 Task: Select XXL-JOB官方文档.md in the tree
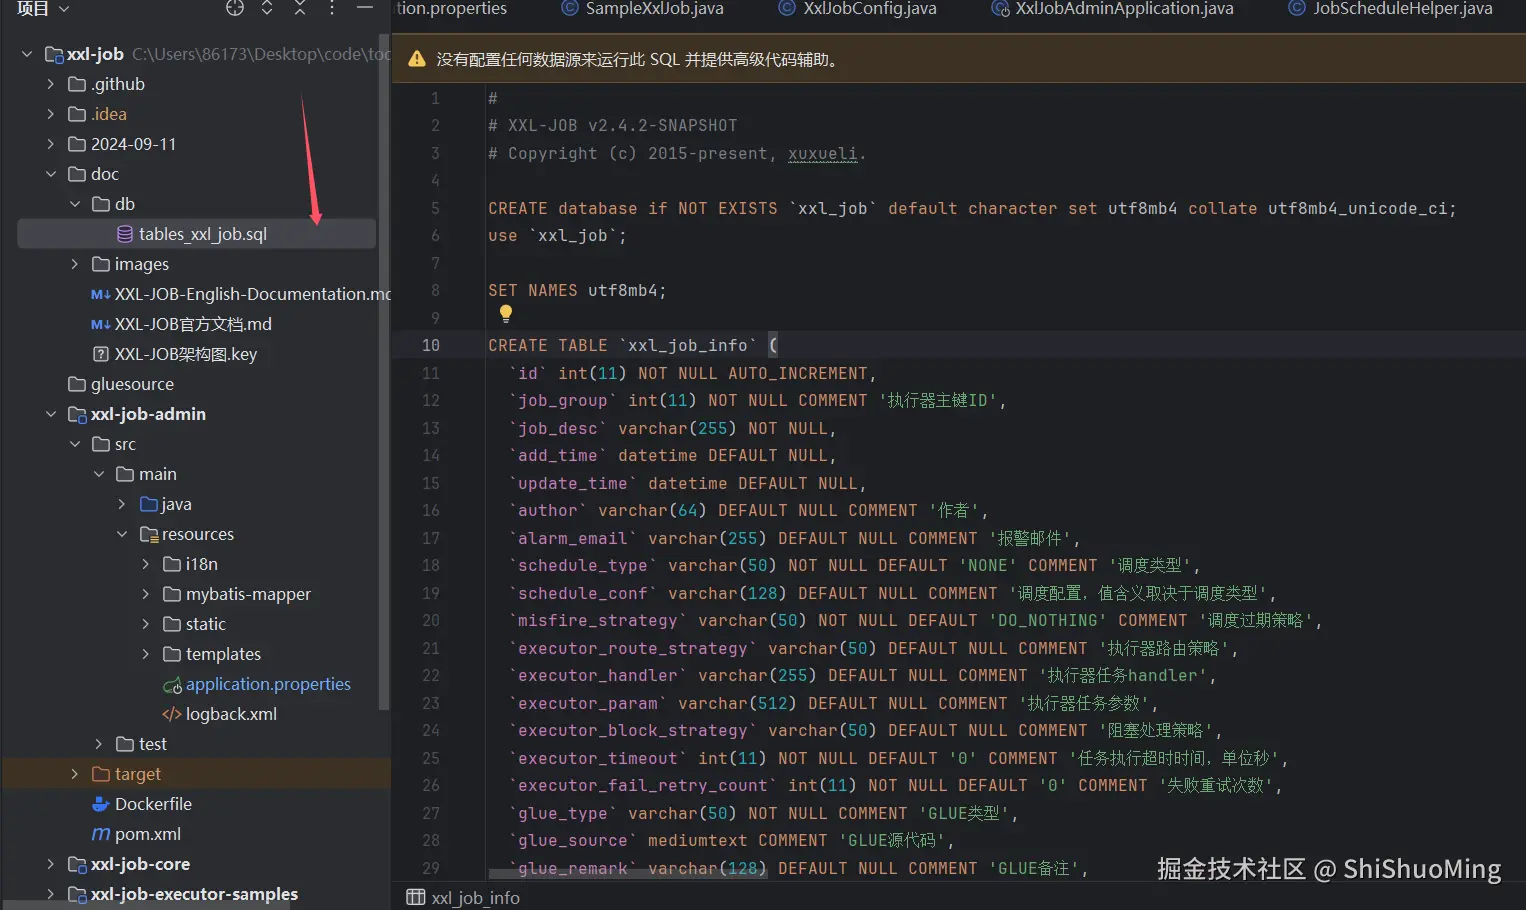coord(193,324)
